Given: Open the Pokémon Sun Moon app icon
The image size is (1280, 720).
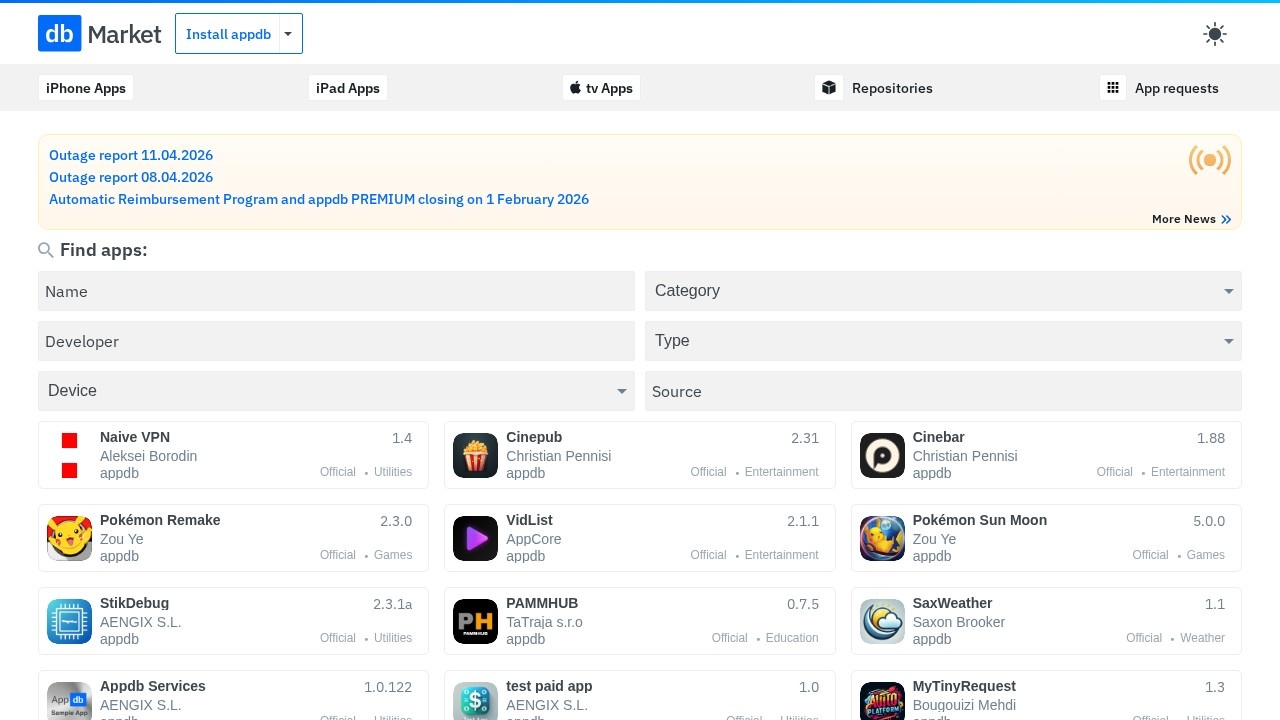Looking at the screenshot, I should 882,538.
